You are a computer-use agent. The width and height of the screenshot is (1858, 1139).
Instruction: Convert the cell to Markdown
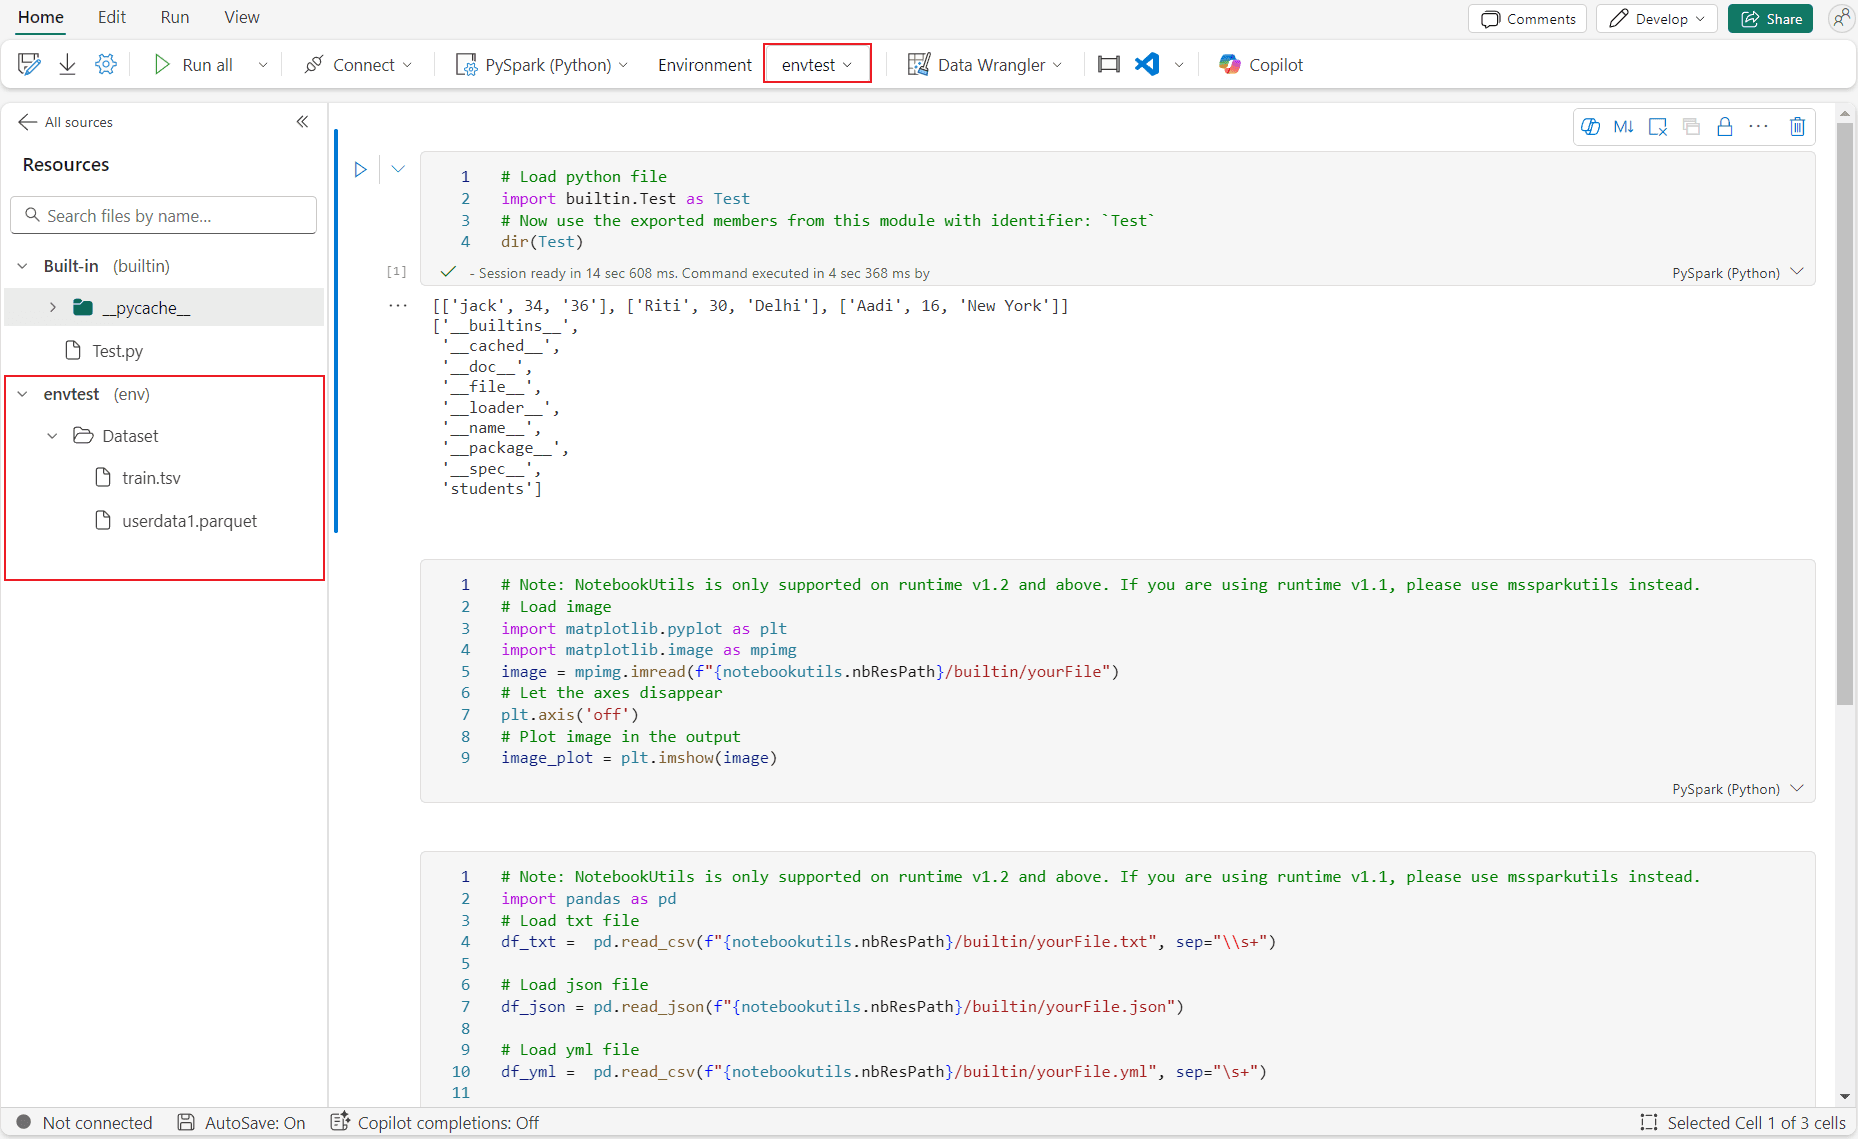[1623, 126]
